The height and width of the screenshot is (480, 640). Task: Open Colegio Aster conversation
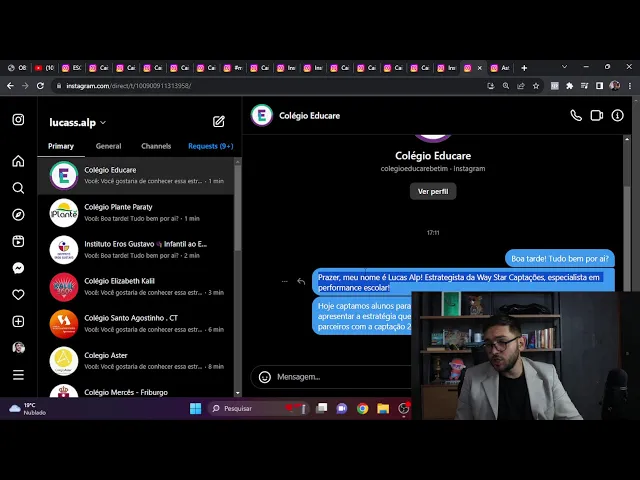(x=136, y=361)
